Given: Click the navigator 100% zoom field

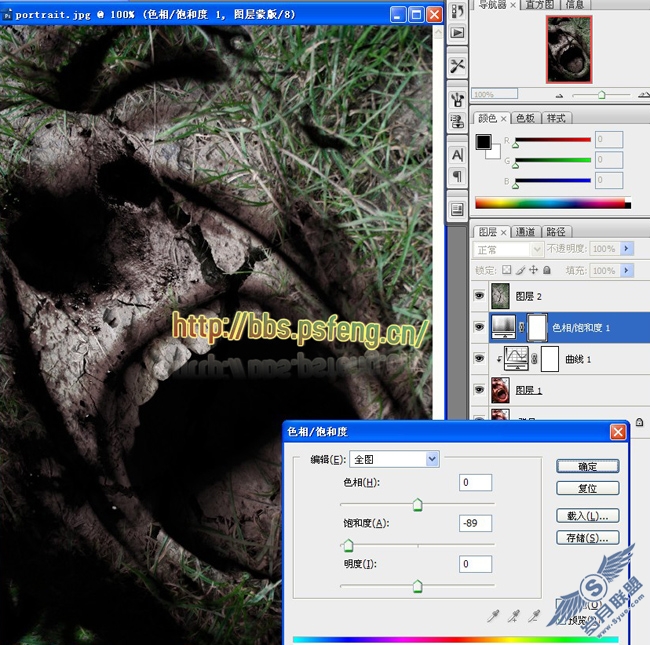Looking at the screenshot, I should click(495, 94).
